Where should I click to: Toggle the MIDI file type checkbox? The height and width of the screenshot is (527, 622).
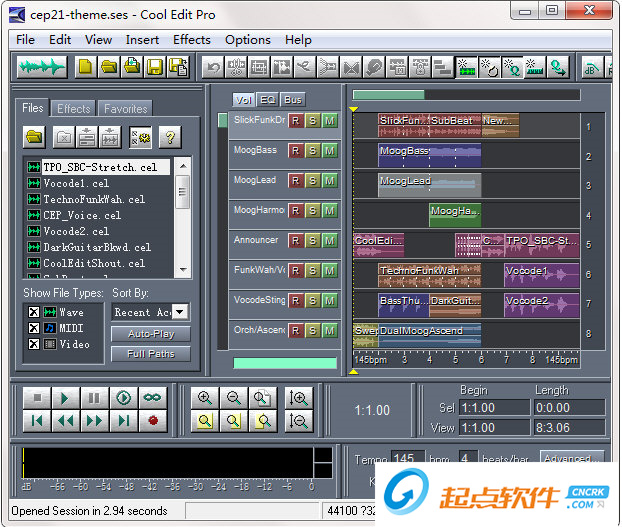[x=34, y=328]
